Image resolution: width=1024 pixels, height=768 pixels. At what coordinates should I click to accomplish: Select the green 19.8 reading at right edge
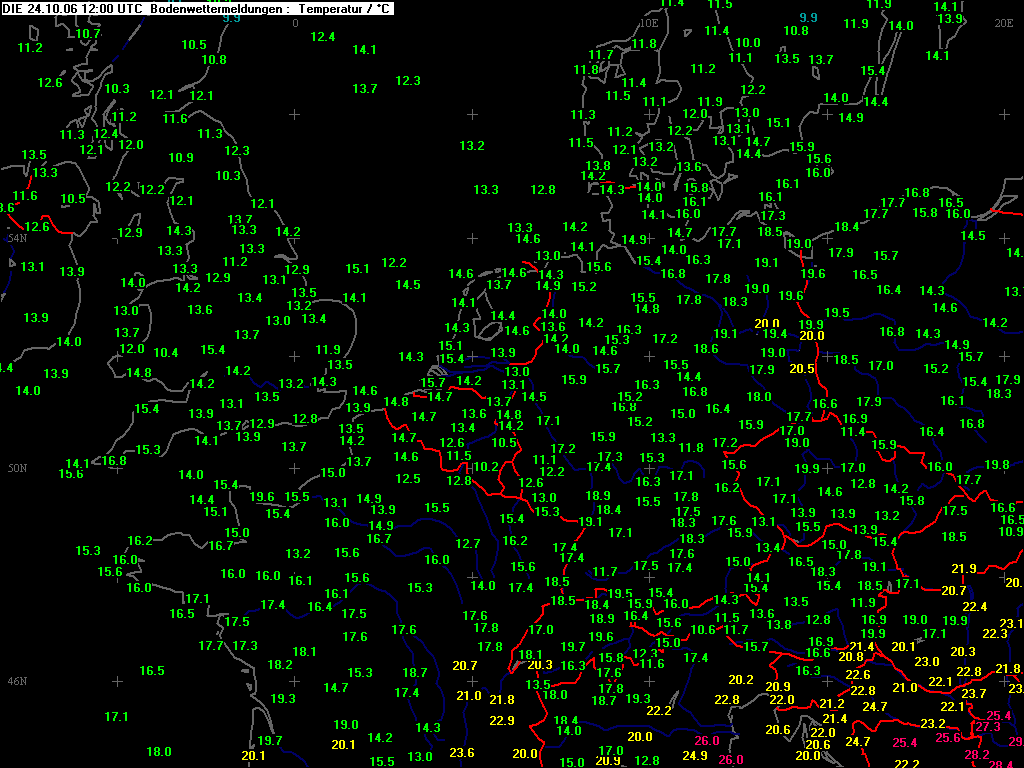tap(997, 464)
